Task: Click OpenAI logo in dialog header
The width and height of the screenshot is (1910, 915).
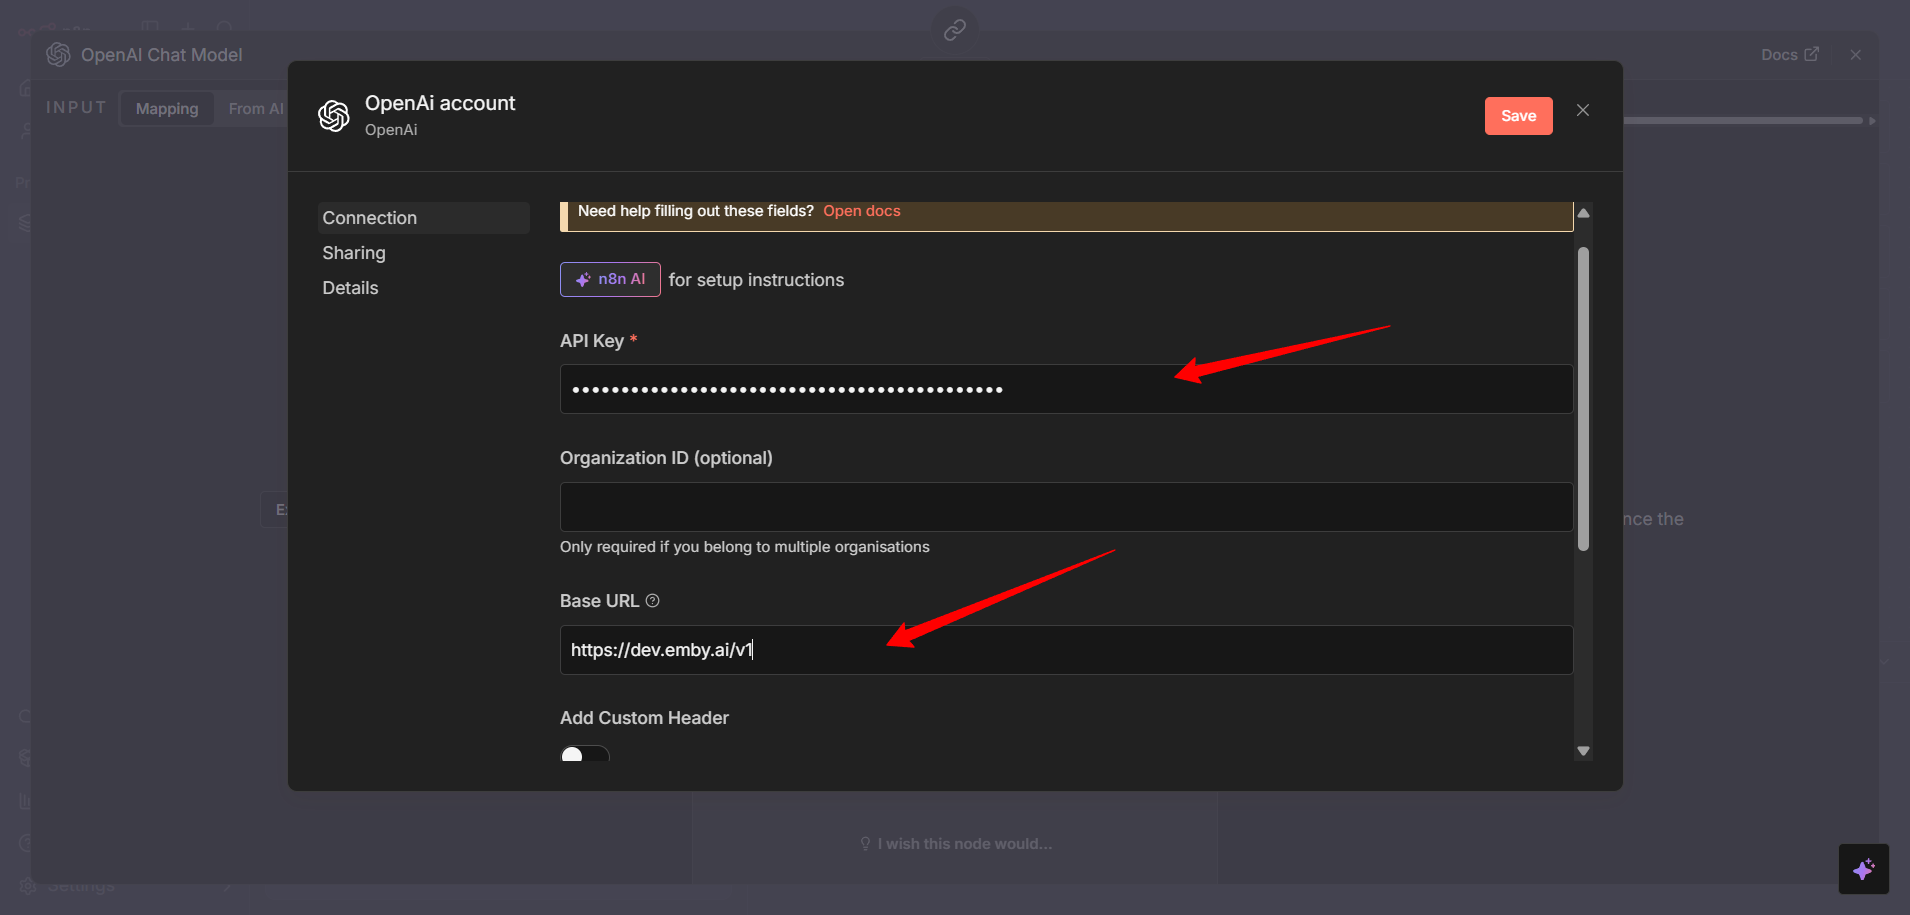Action: point(334,116)
